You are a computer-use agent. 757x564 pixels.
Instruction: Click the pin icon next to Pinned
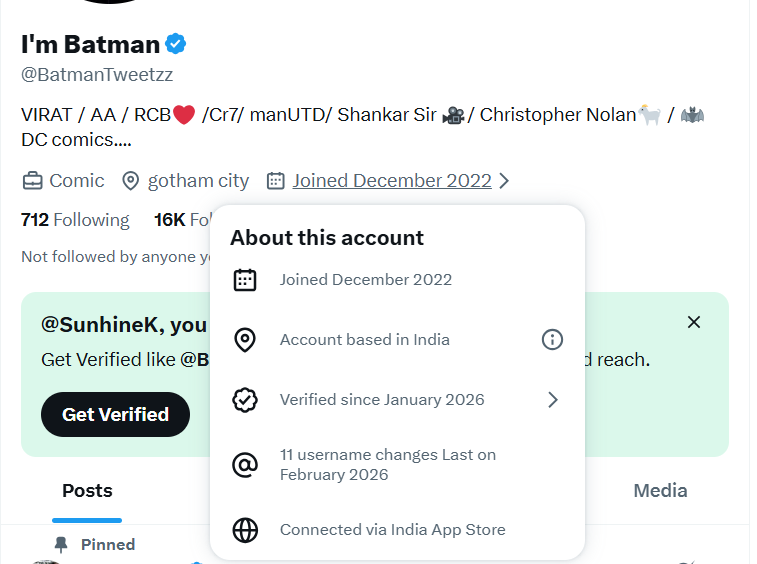[x=61, y=545]
